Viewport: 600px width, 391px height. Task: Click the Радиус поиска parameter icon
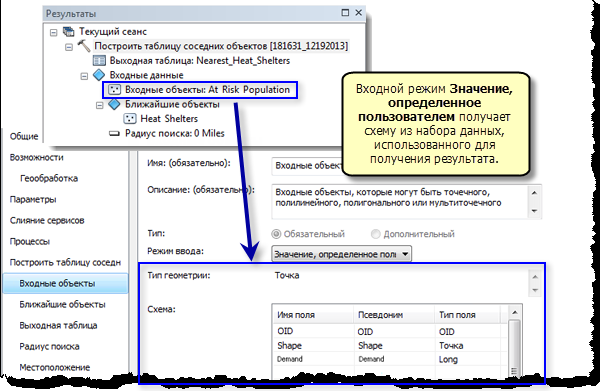[114, 134]
